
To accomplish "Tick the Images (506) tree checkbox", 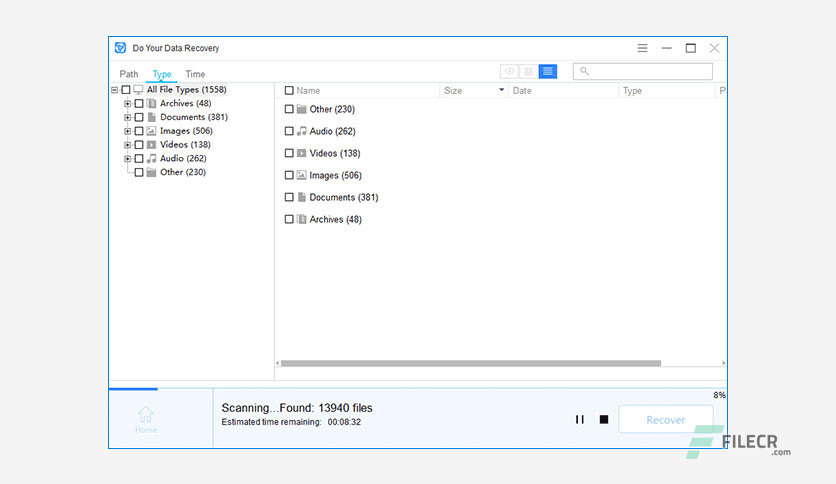I will pyautogui.click(x=139, y=131).
